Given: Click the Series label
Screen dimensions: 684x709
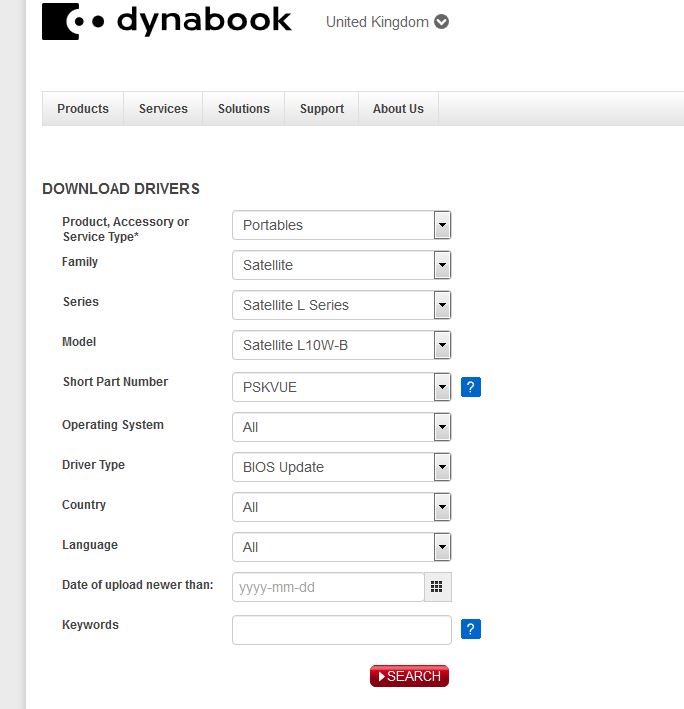Looking at the screenshot, I should click(80, 302).
